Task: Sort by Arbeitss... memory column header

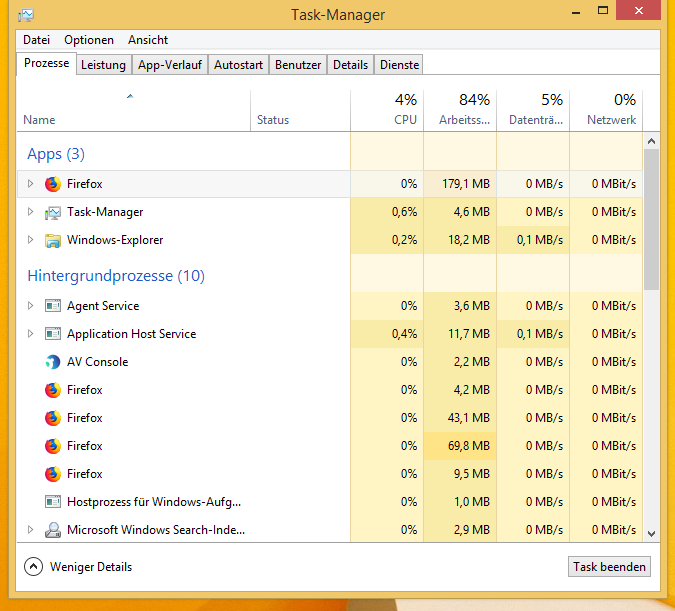Action: (460, 111)
